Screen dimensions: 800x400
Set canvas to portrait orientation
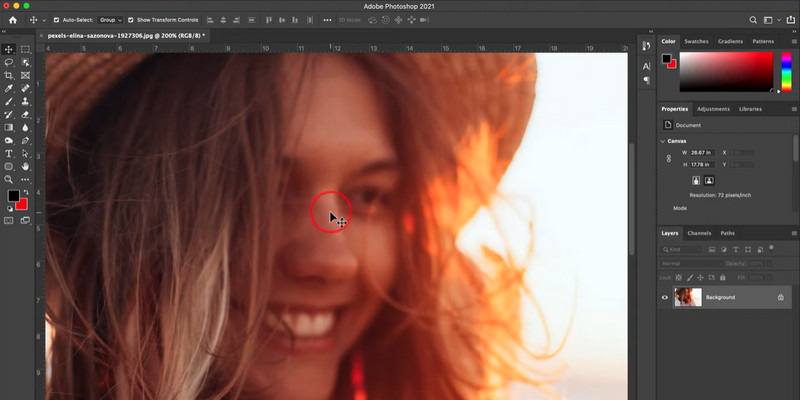pyautogui.click(x=696, y=180)
